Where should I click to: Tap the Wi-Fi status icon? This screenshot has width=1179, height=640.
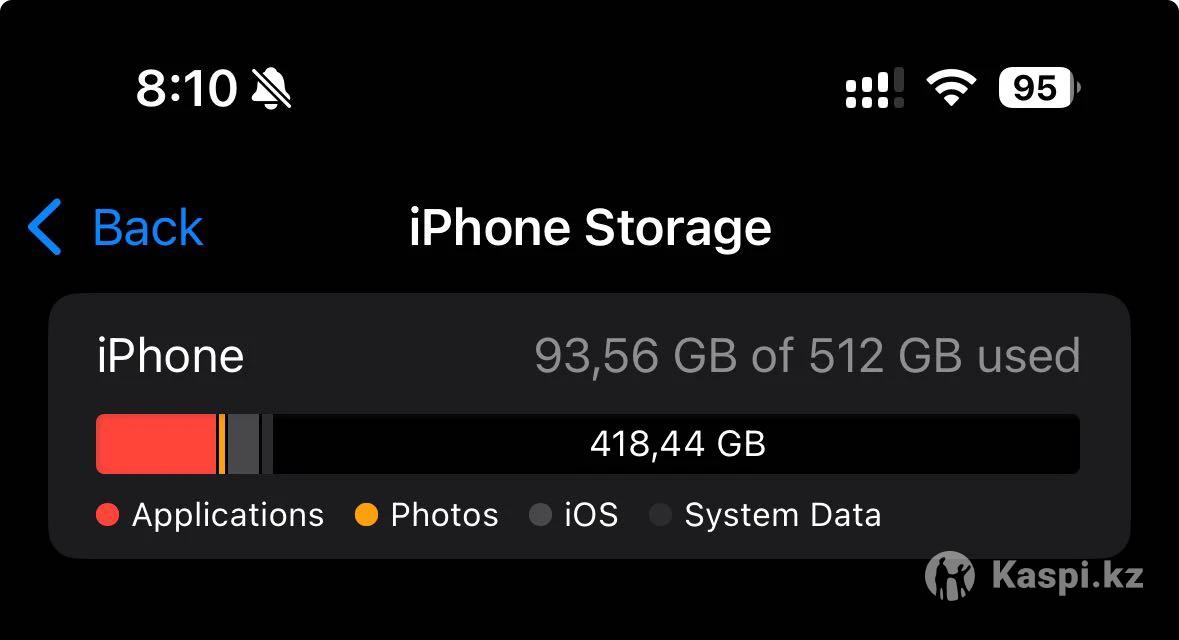[950, 88]
